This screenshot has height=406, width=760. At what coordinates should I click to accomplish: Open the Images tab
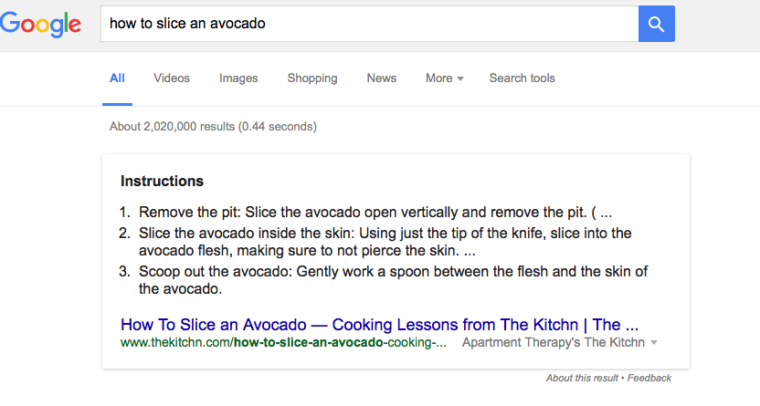tap(238, 78)
